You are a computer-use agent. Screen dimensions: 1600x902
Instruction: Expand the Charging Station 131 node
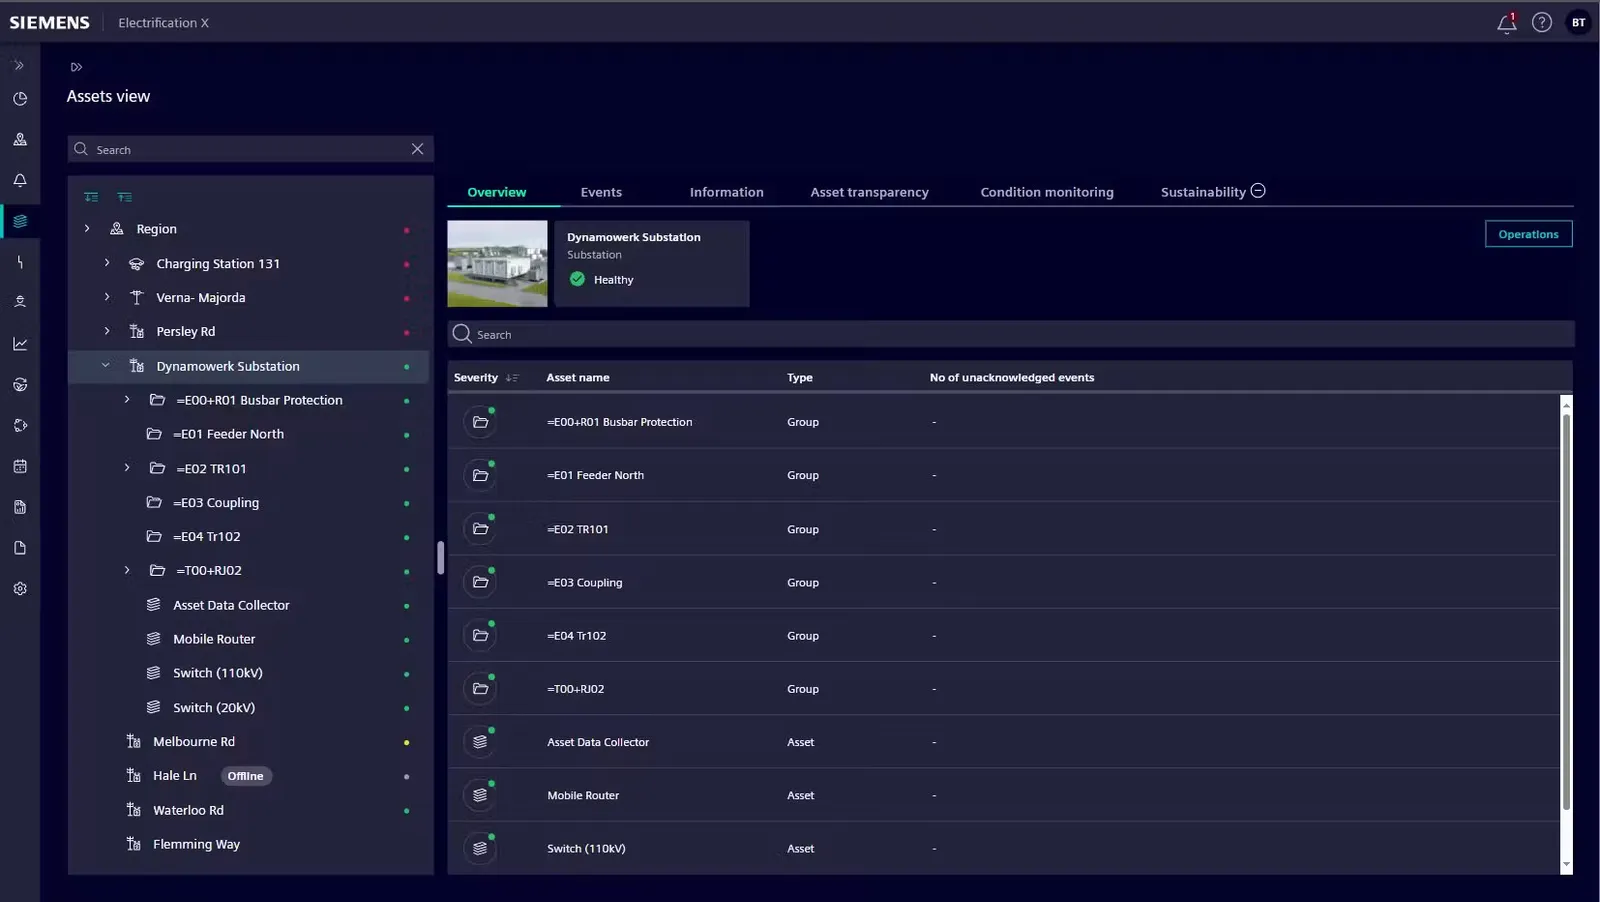[107, 263]
